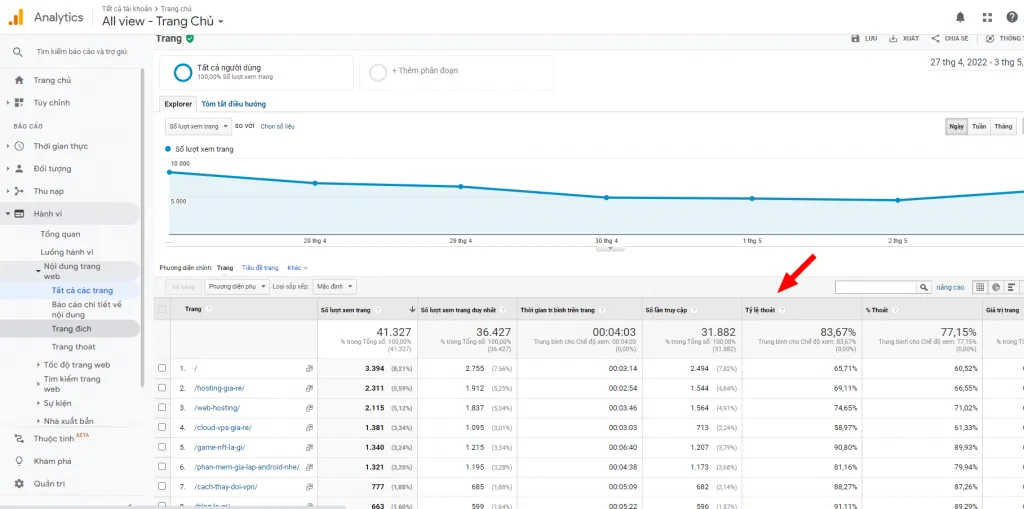This screenshot has height=509, width=1024.
Task: Switch to pie chart percentage view
Action: click(x=996, y=287)
